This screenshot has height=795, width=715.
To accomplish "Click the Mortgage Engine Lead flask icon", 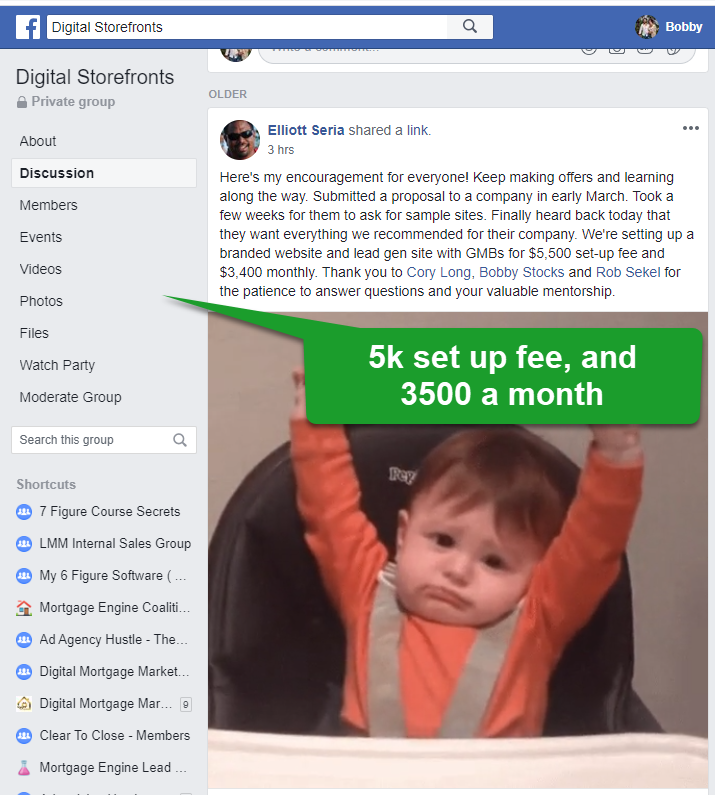I will (x=24, y=768).
